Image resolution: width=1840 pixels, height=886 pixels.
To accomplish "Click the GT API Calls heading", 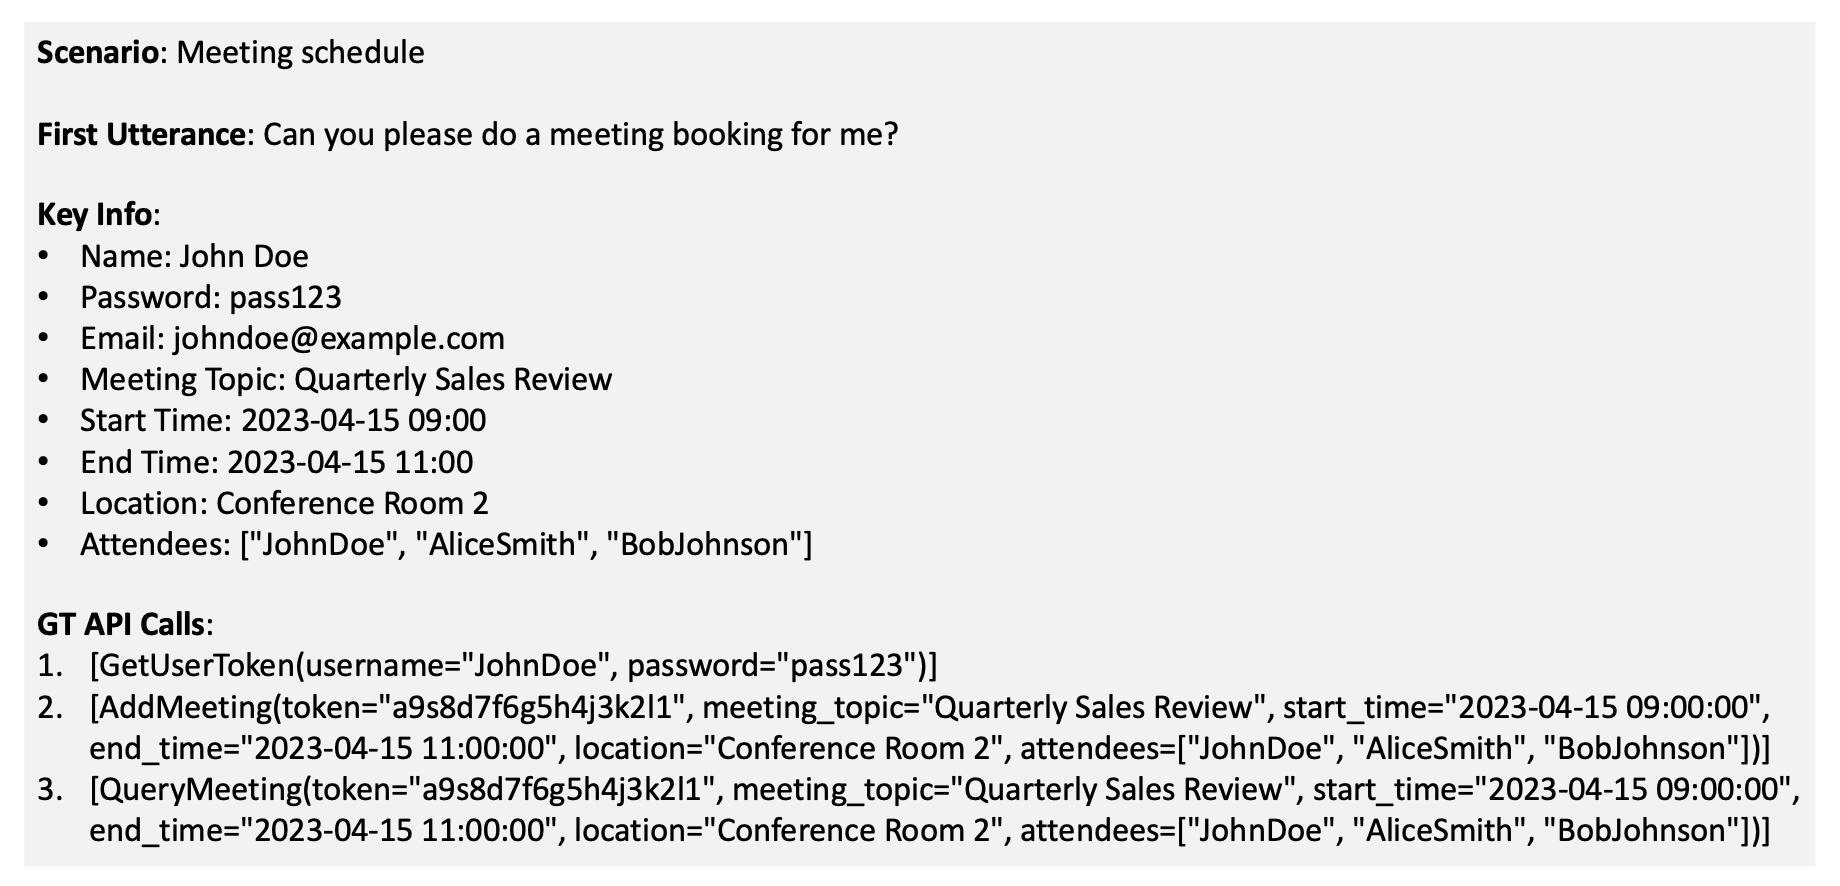I will point(121,624).
